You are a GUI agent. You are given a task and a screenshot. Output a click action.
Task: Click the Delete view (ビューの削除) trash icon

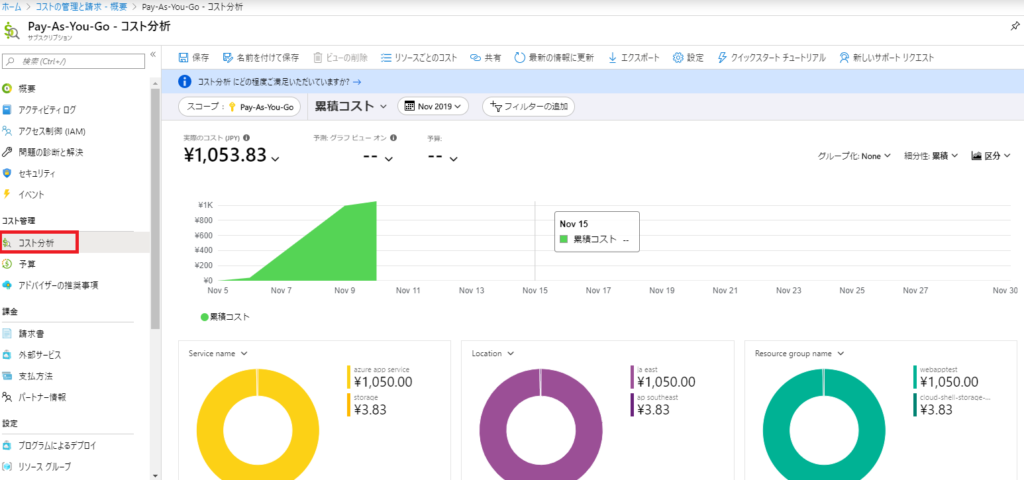318,57
